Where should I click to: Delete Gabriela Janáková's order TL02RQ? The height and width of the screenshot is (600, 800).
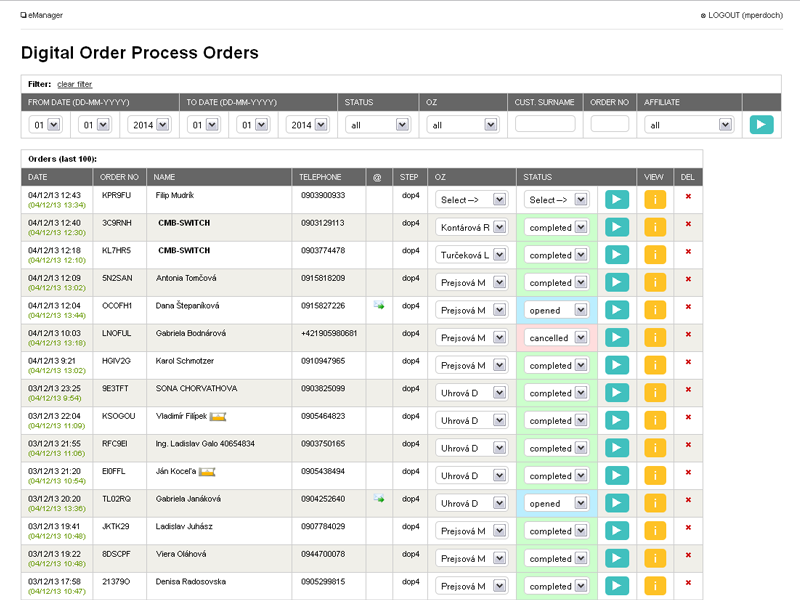point(688,500)
